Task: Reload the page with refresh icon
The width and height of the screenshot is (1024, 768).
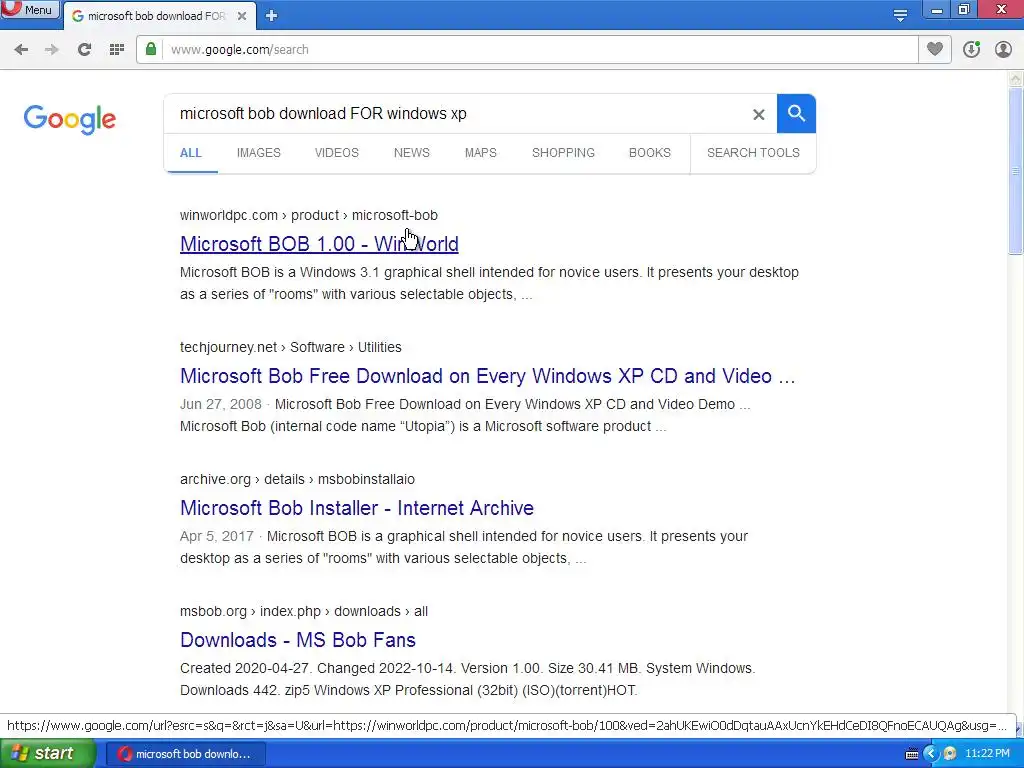Action: pos(84,50)
